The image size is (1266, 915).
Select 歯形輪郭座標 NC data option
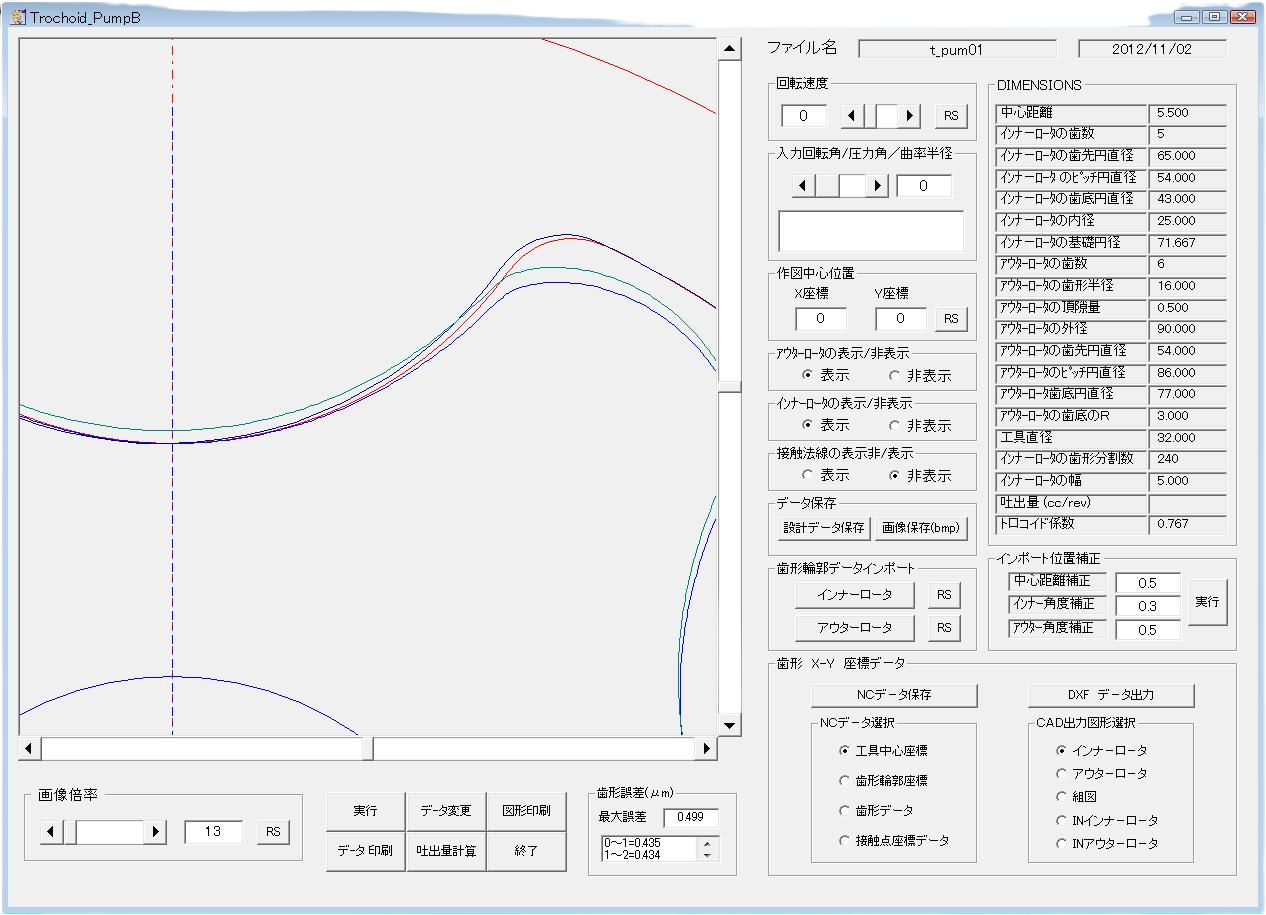pos(846,781)
